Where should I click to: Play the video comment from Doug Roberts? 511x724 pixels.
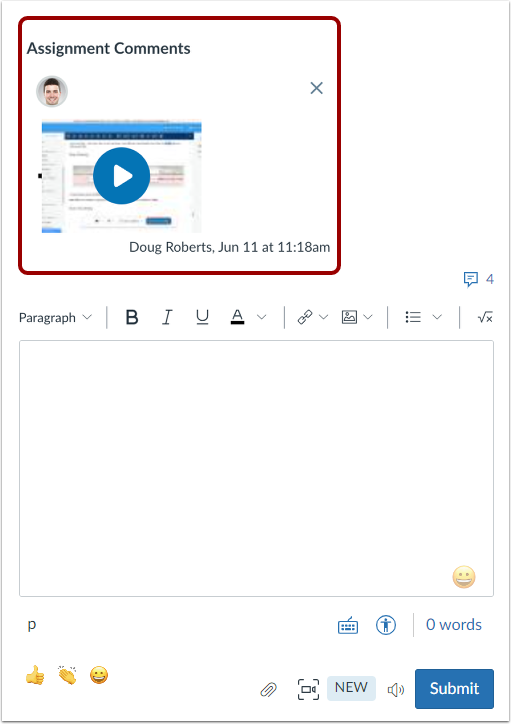click(121, 176)
